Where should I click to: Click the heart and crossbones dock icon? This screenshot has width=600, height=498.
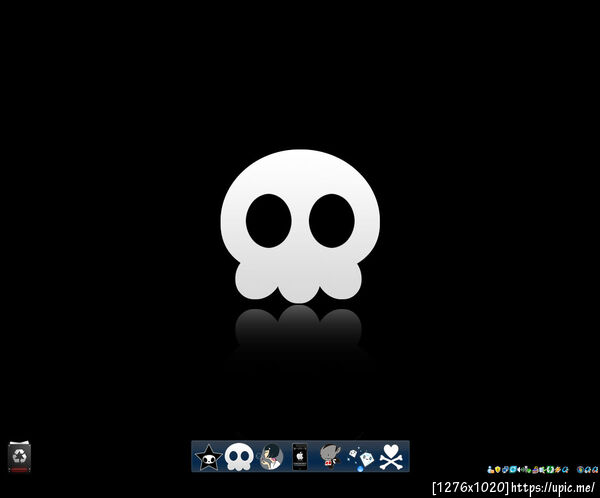pos(391,457)
